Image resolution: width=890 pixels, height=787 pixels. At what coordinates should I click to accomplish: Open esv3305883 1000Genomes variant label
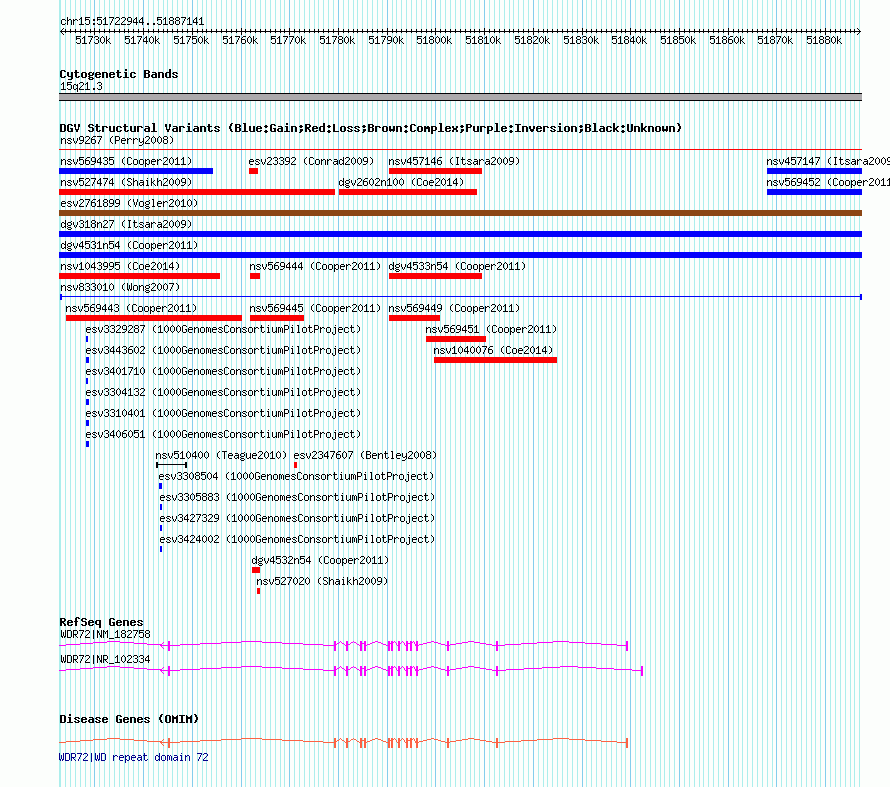(297, 497)
